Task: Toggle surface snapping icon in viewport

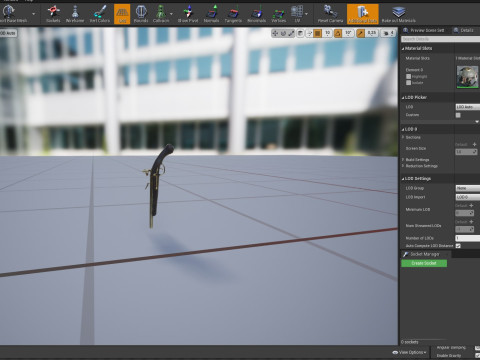Action: 309,33
